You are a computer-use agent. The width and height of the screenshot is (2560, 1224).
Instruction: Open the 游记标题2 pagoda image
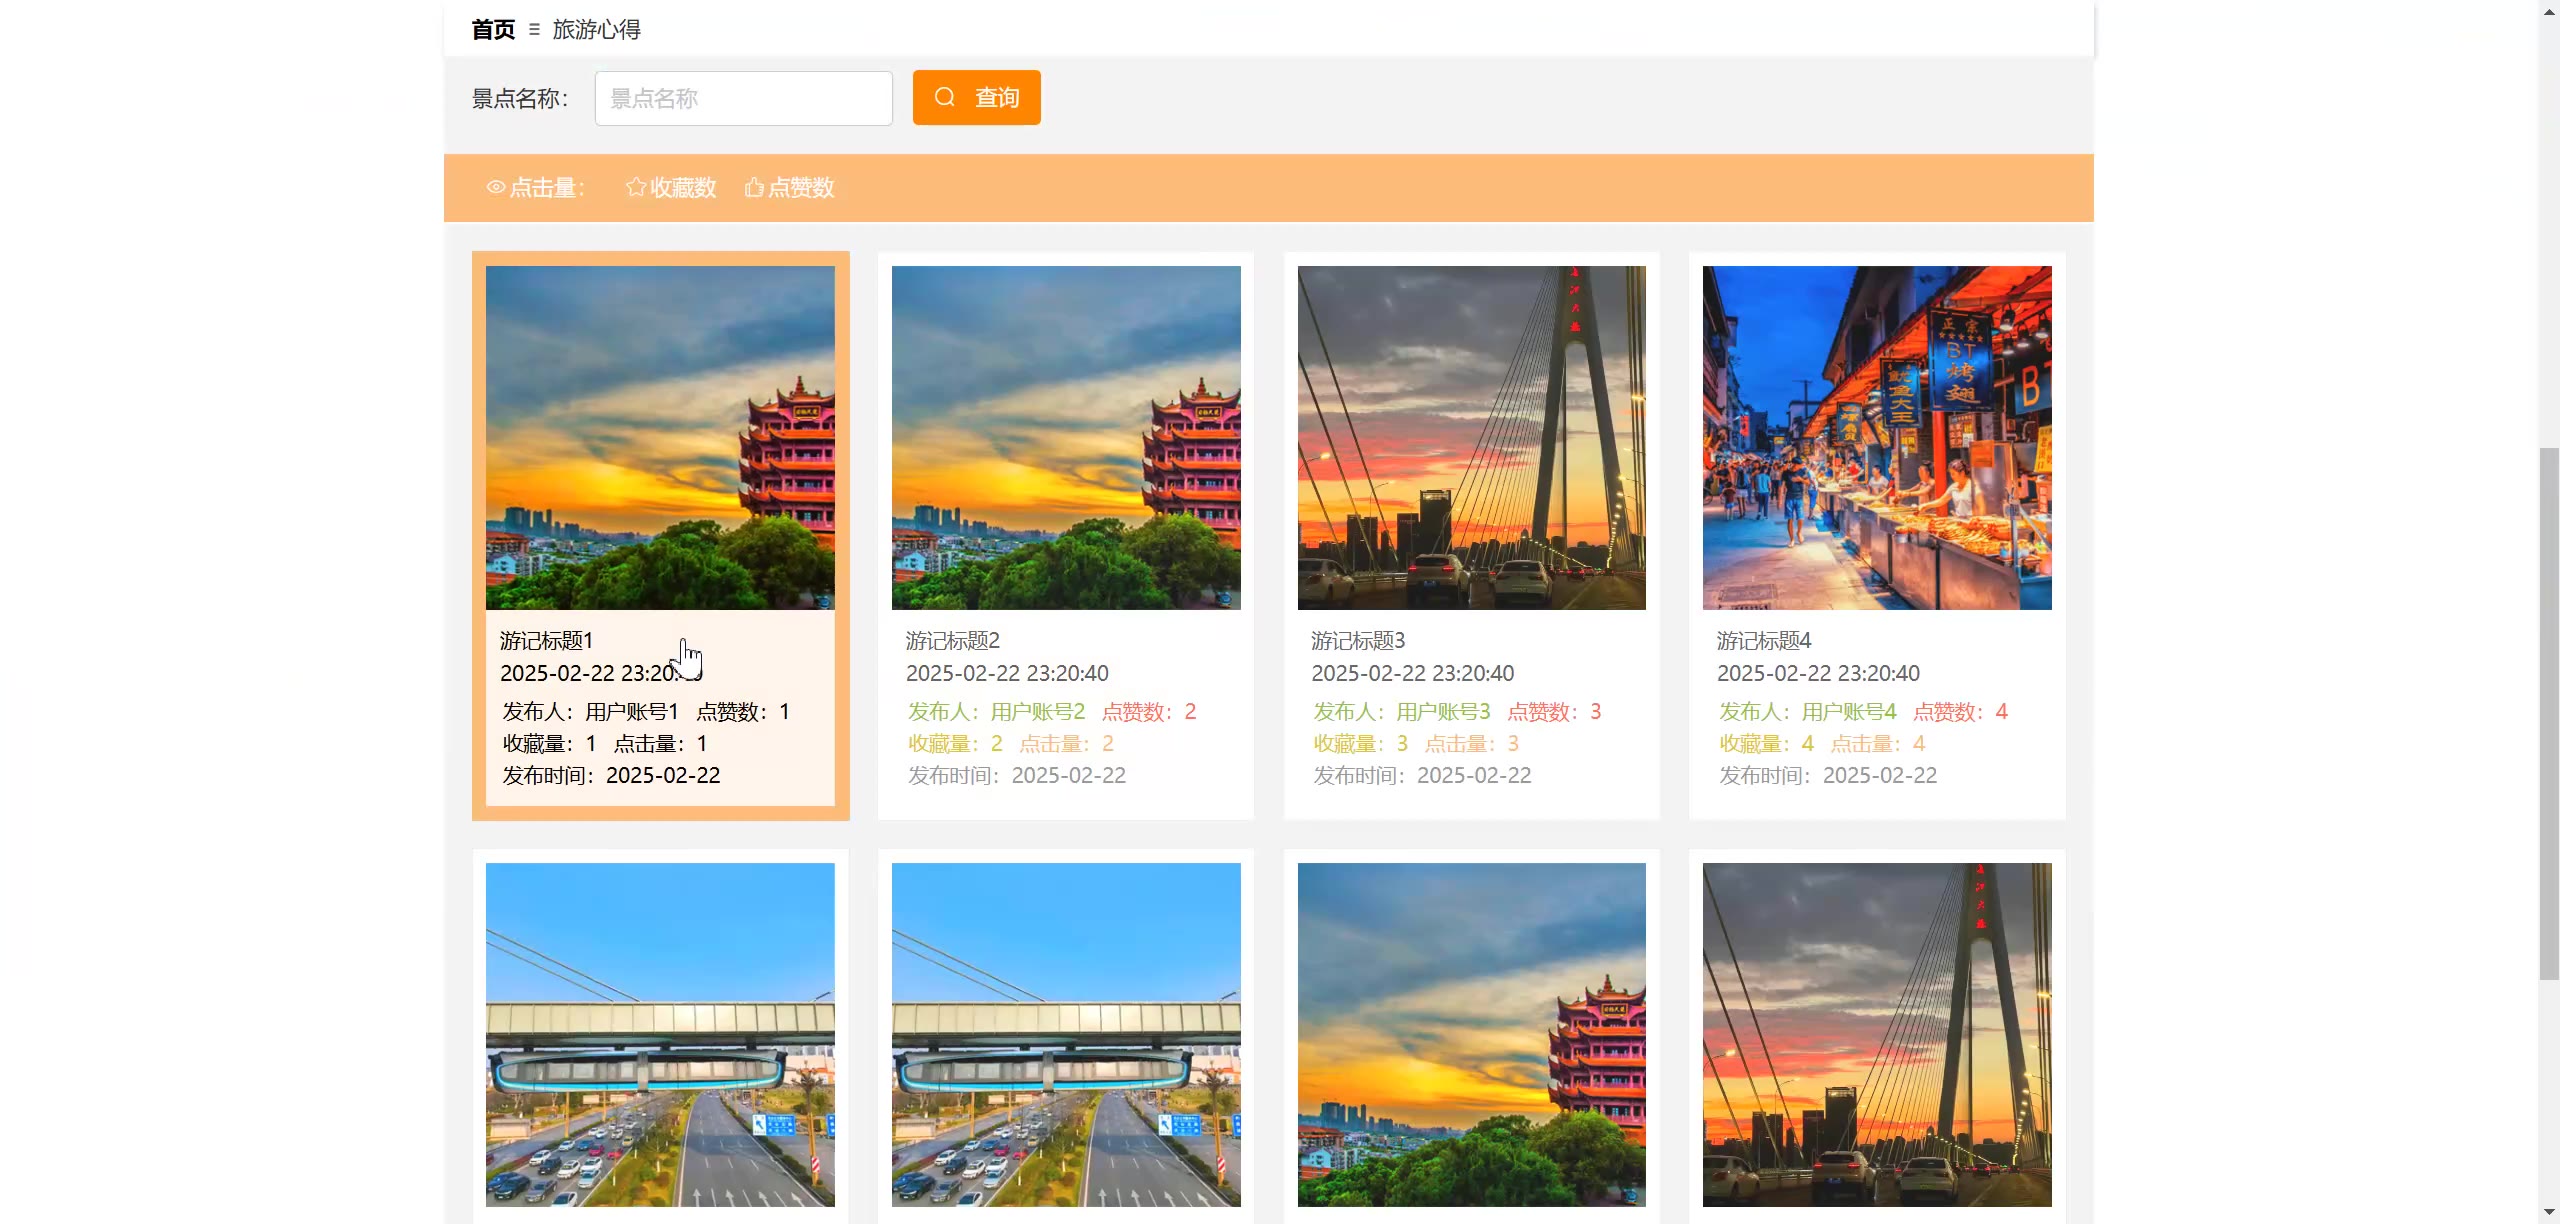click(x=1066, y=437)
